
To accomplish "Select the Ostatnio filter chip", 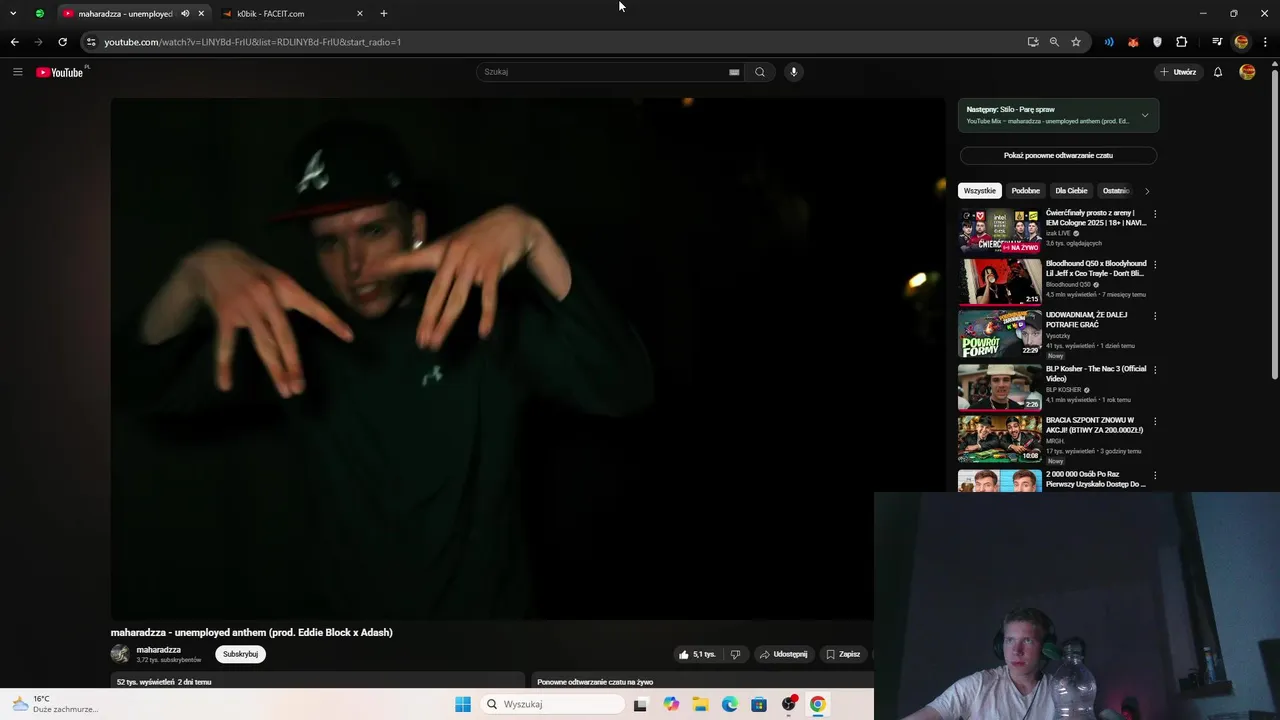I will pyautogui.click(x=1116, y=191).
